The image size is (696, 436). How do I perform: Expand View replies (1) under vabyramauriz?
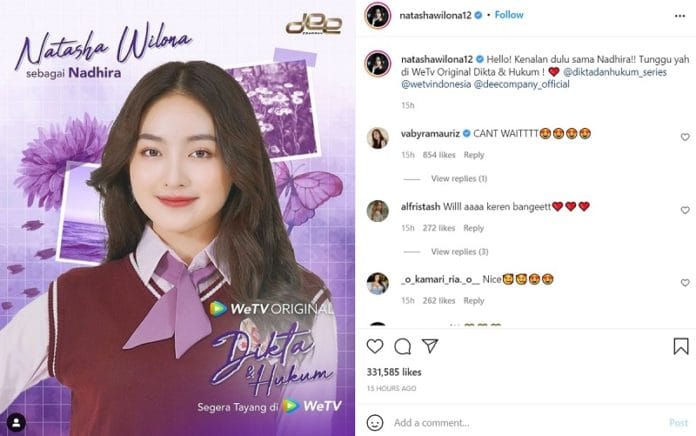tap(459, 178)
